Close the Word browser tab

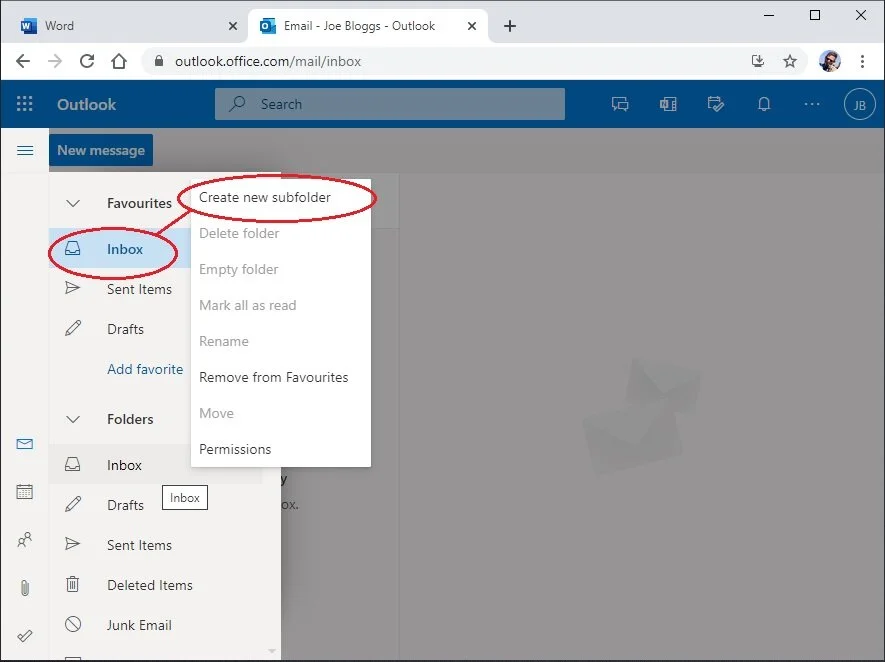(233, 26)
